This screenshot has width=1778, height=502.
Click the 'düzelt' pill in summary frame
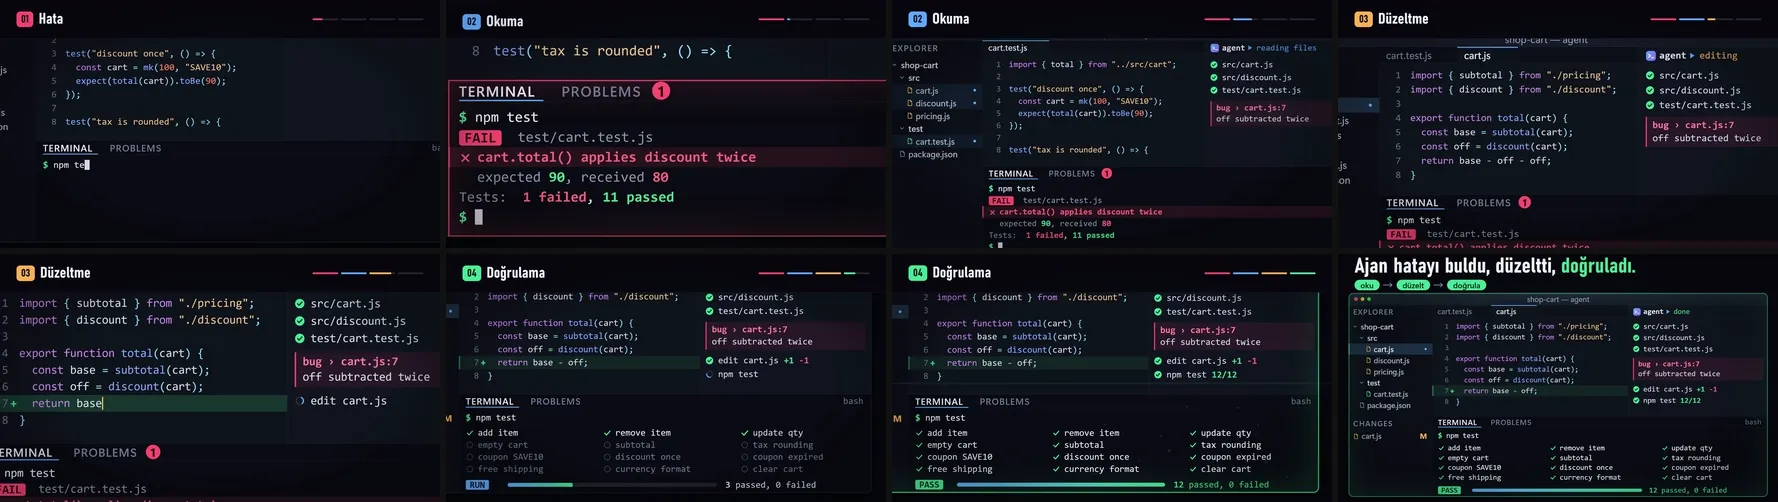(x=1413, y=285)
